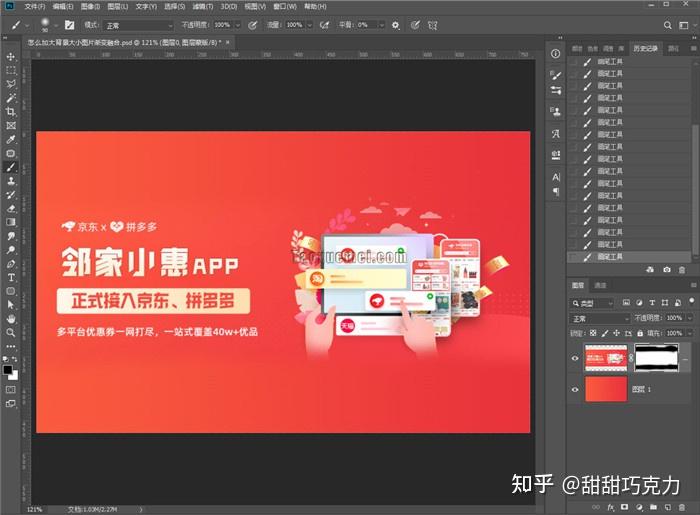Screen dimensions: 700x515
Task: Select the Eraser tool
Action: coord(11,208)
